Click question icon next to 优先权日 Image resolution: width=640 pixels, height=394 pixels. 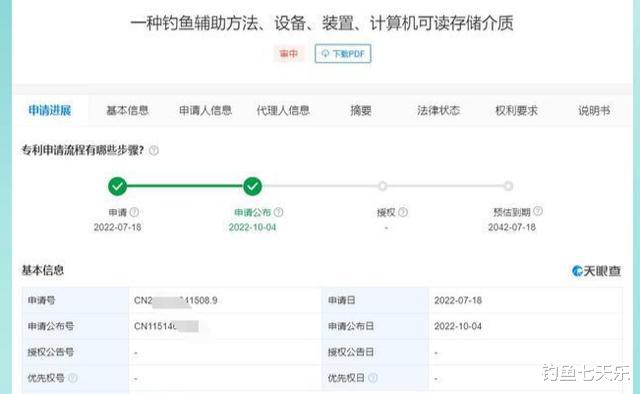click(373, 378)
